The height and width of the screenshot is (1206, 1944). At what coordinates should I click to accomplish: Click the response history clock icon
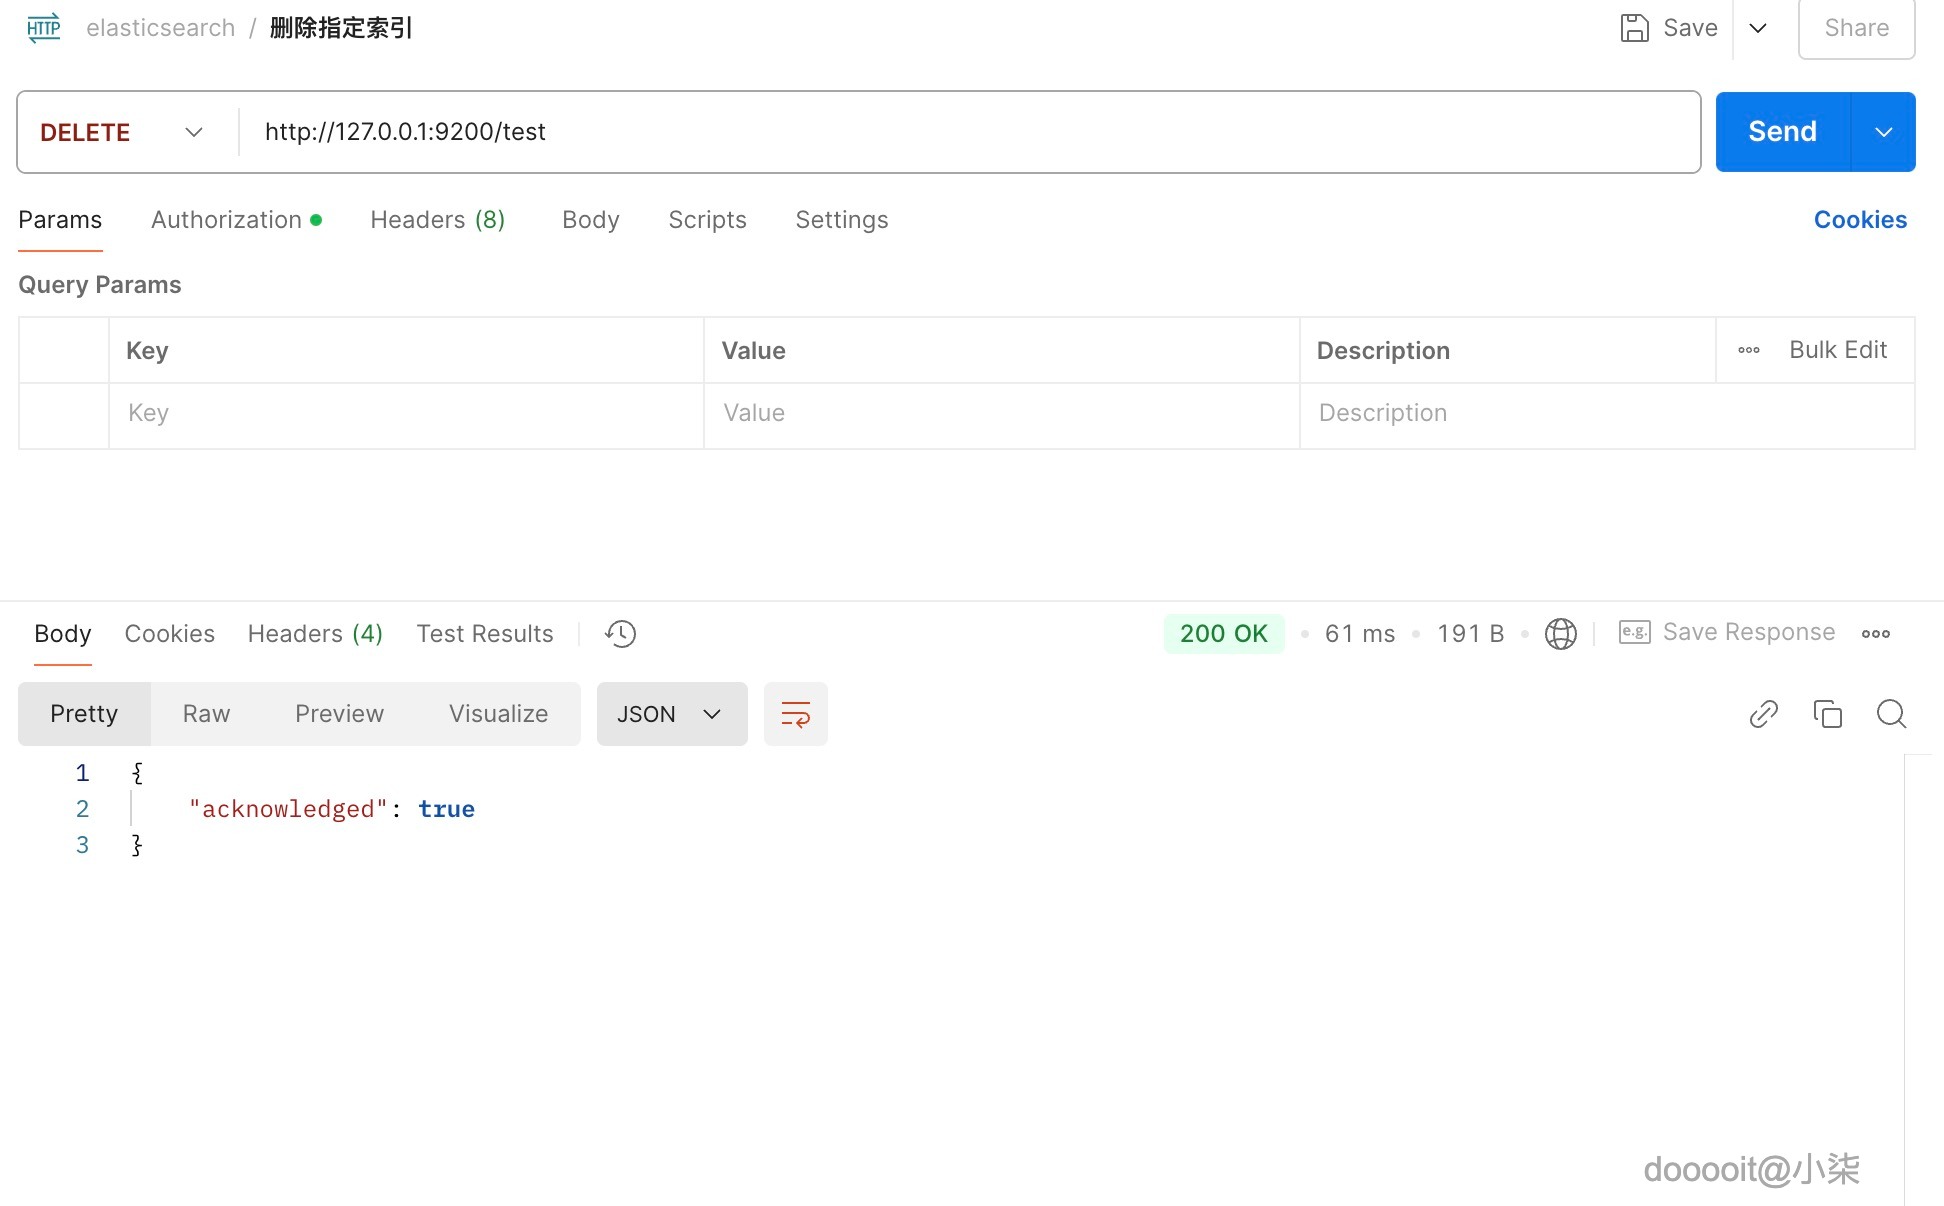pos(620,634)
